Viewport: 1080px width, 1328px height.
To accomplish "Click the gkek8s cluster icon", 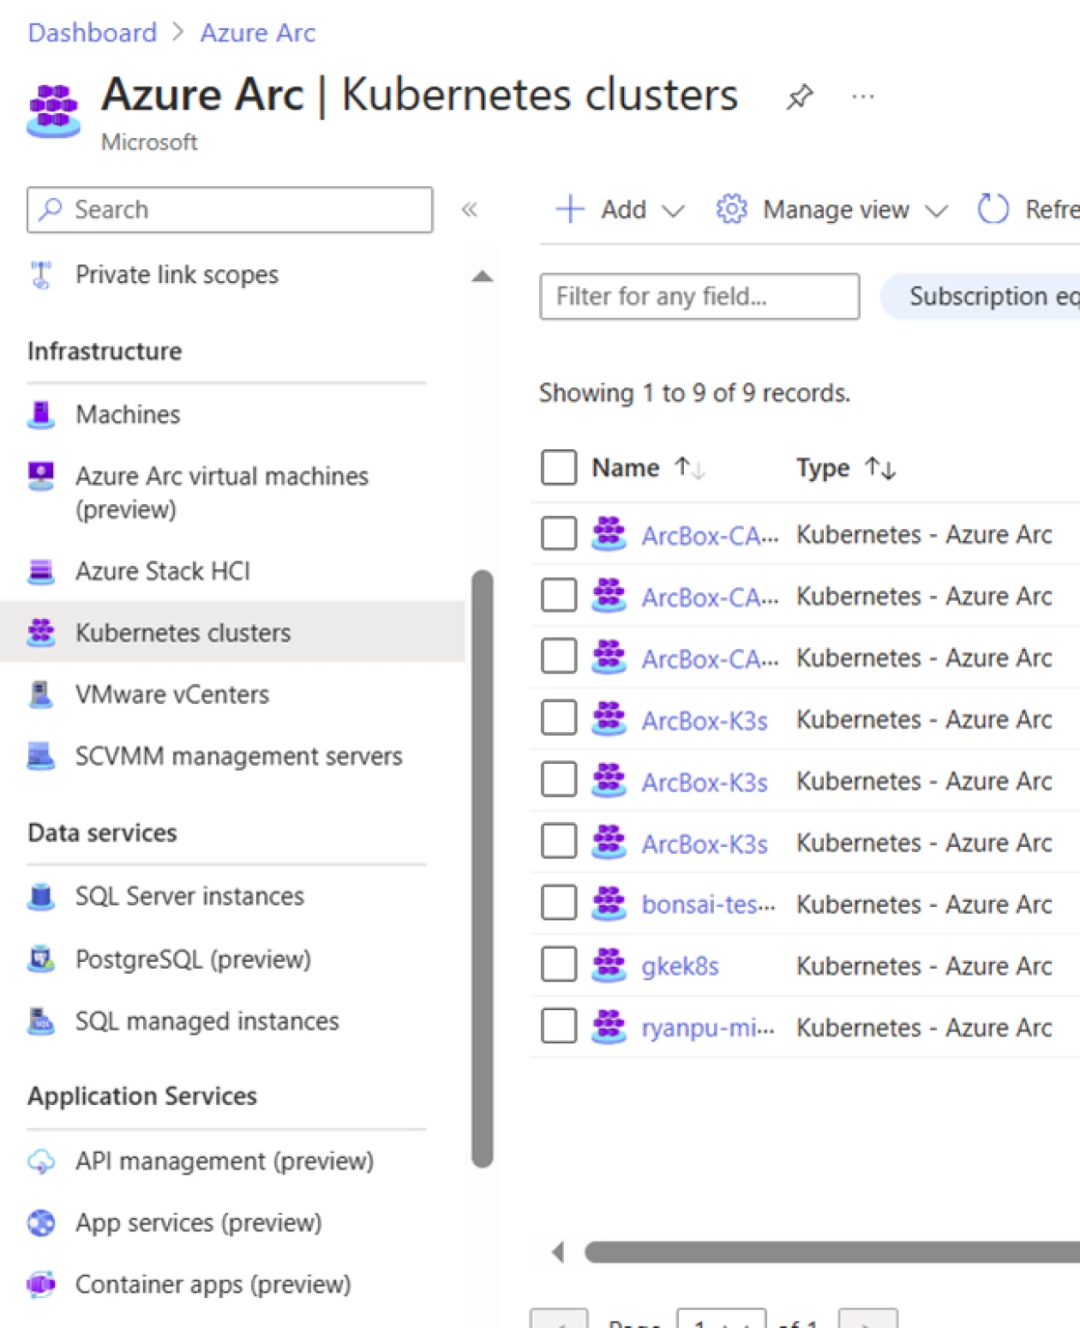I will [x=608, y=965].
